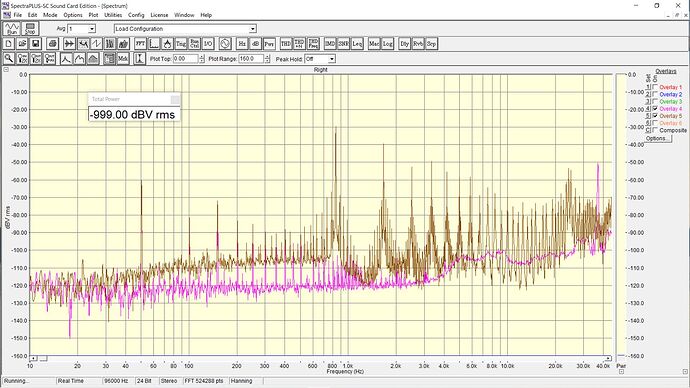Open the IMD measurement toolbar icon

[x=330, y=44]
